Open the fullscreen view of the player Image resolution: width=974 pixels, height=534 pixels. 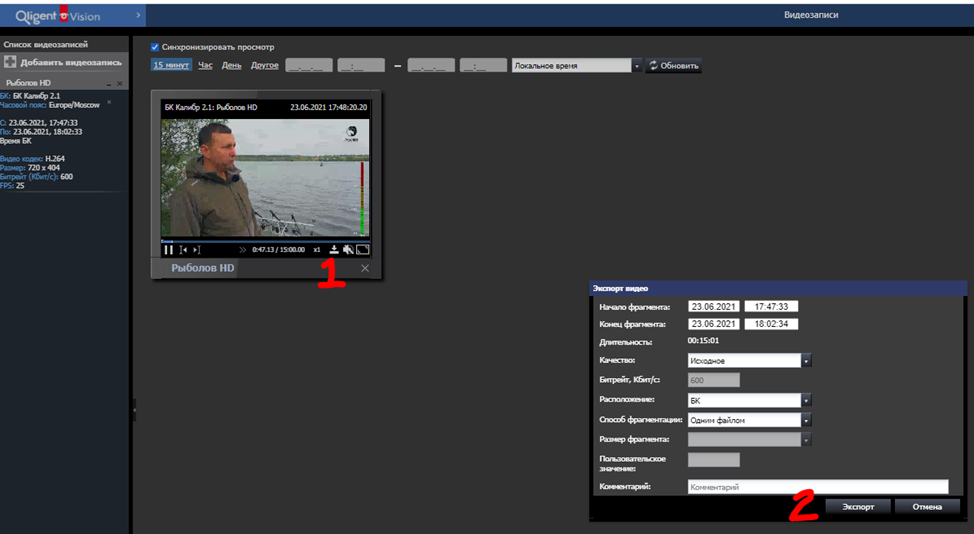click(x=363, y=250)
